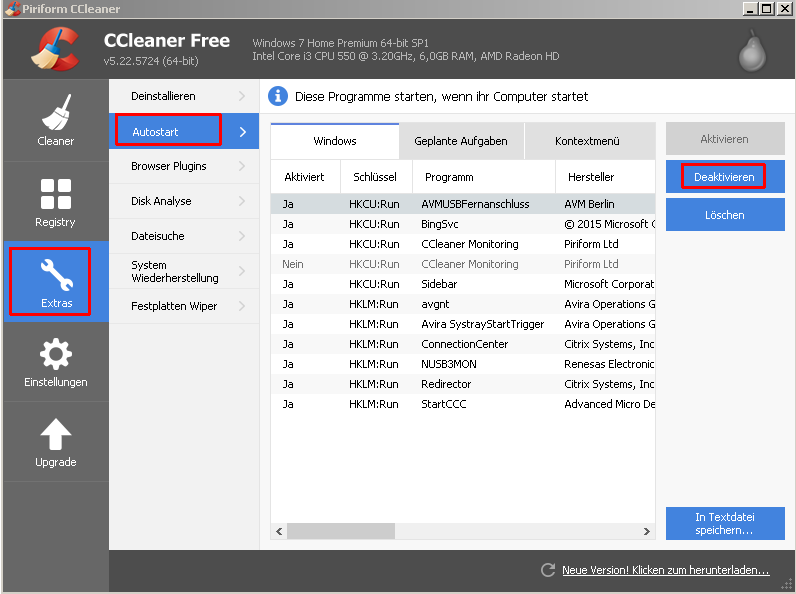Image resolution: width=796 pixels, height=594 pixels.
Task: Select the AVMUSBFernanschluss row
Action: pyautogui.click(x=463, y=204)
